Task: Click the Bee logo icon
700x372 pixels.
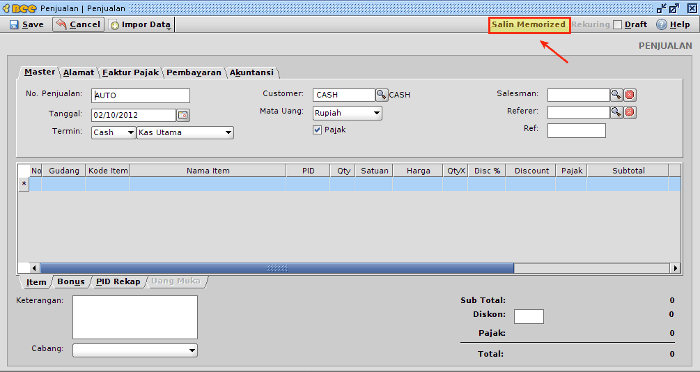Action: [x=20, y=8]
